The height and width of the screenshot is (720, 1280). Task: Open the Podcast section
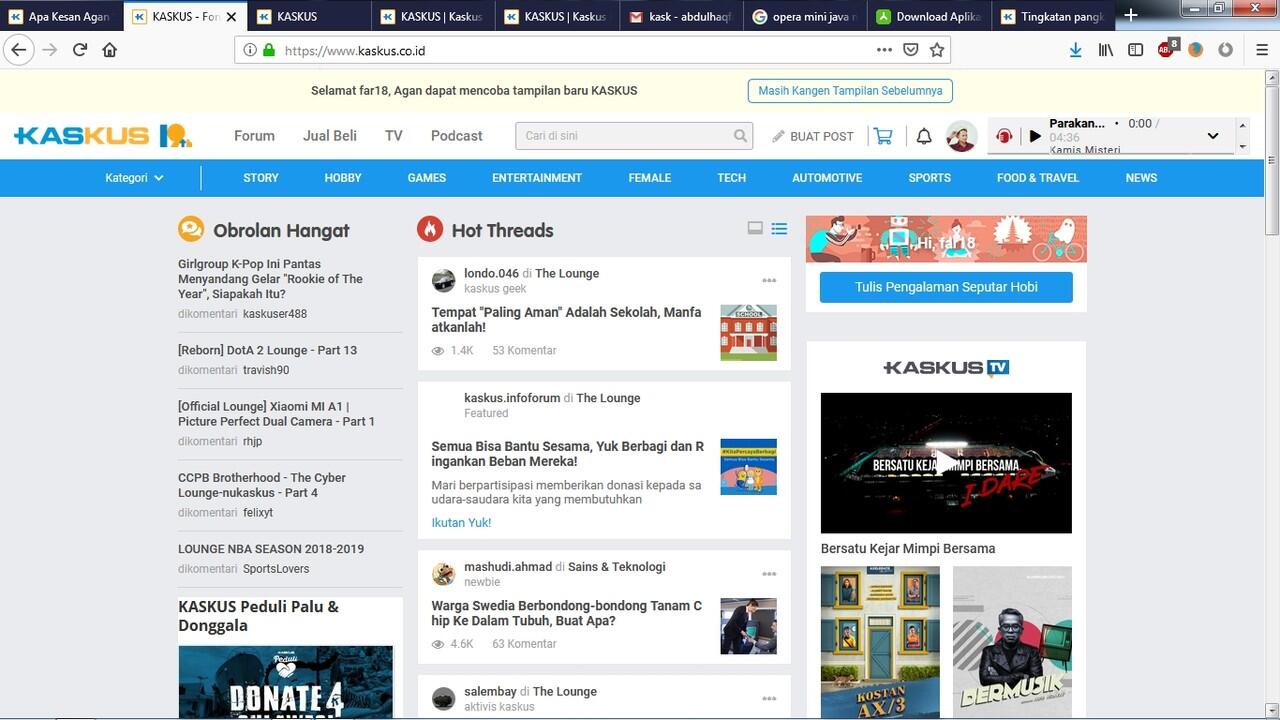click(x=456, y=136)
